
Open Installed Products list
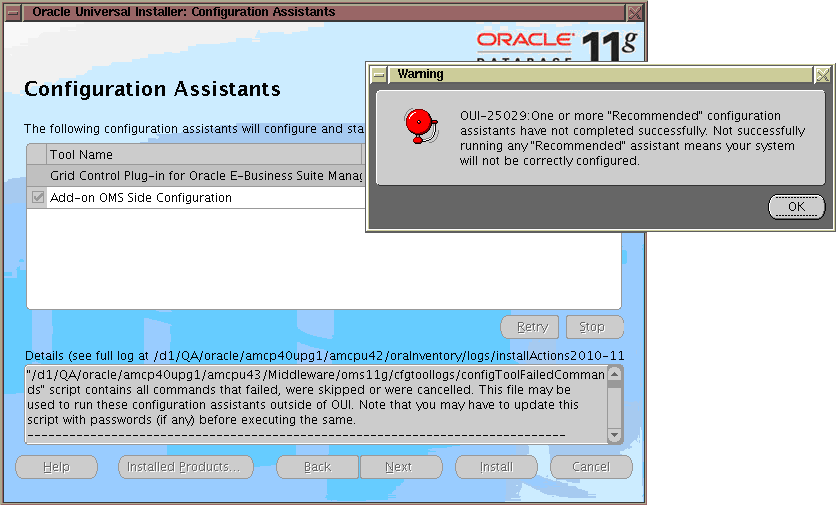[x=186, y=467]
